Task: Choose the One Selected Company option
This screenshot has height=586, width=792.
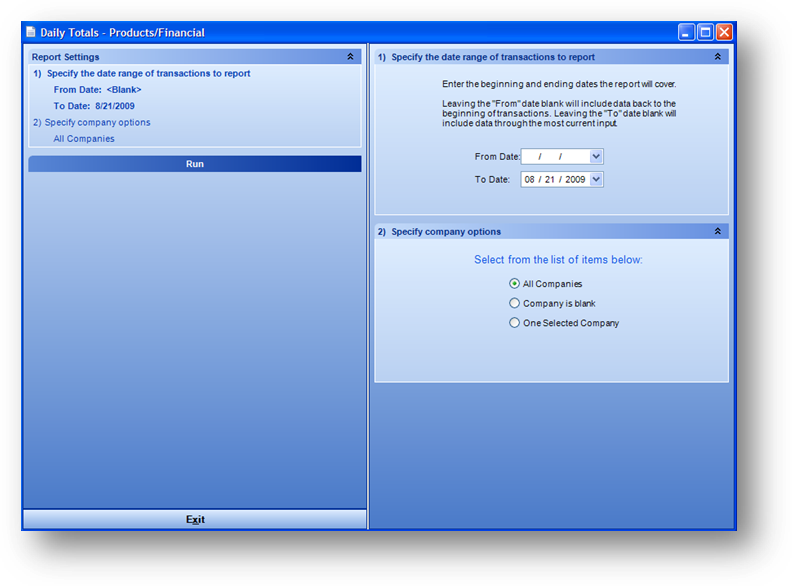Action: [514, 323]
